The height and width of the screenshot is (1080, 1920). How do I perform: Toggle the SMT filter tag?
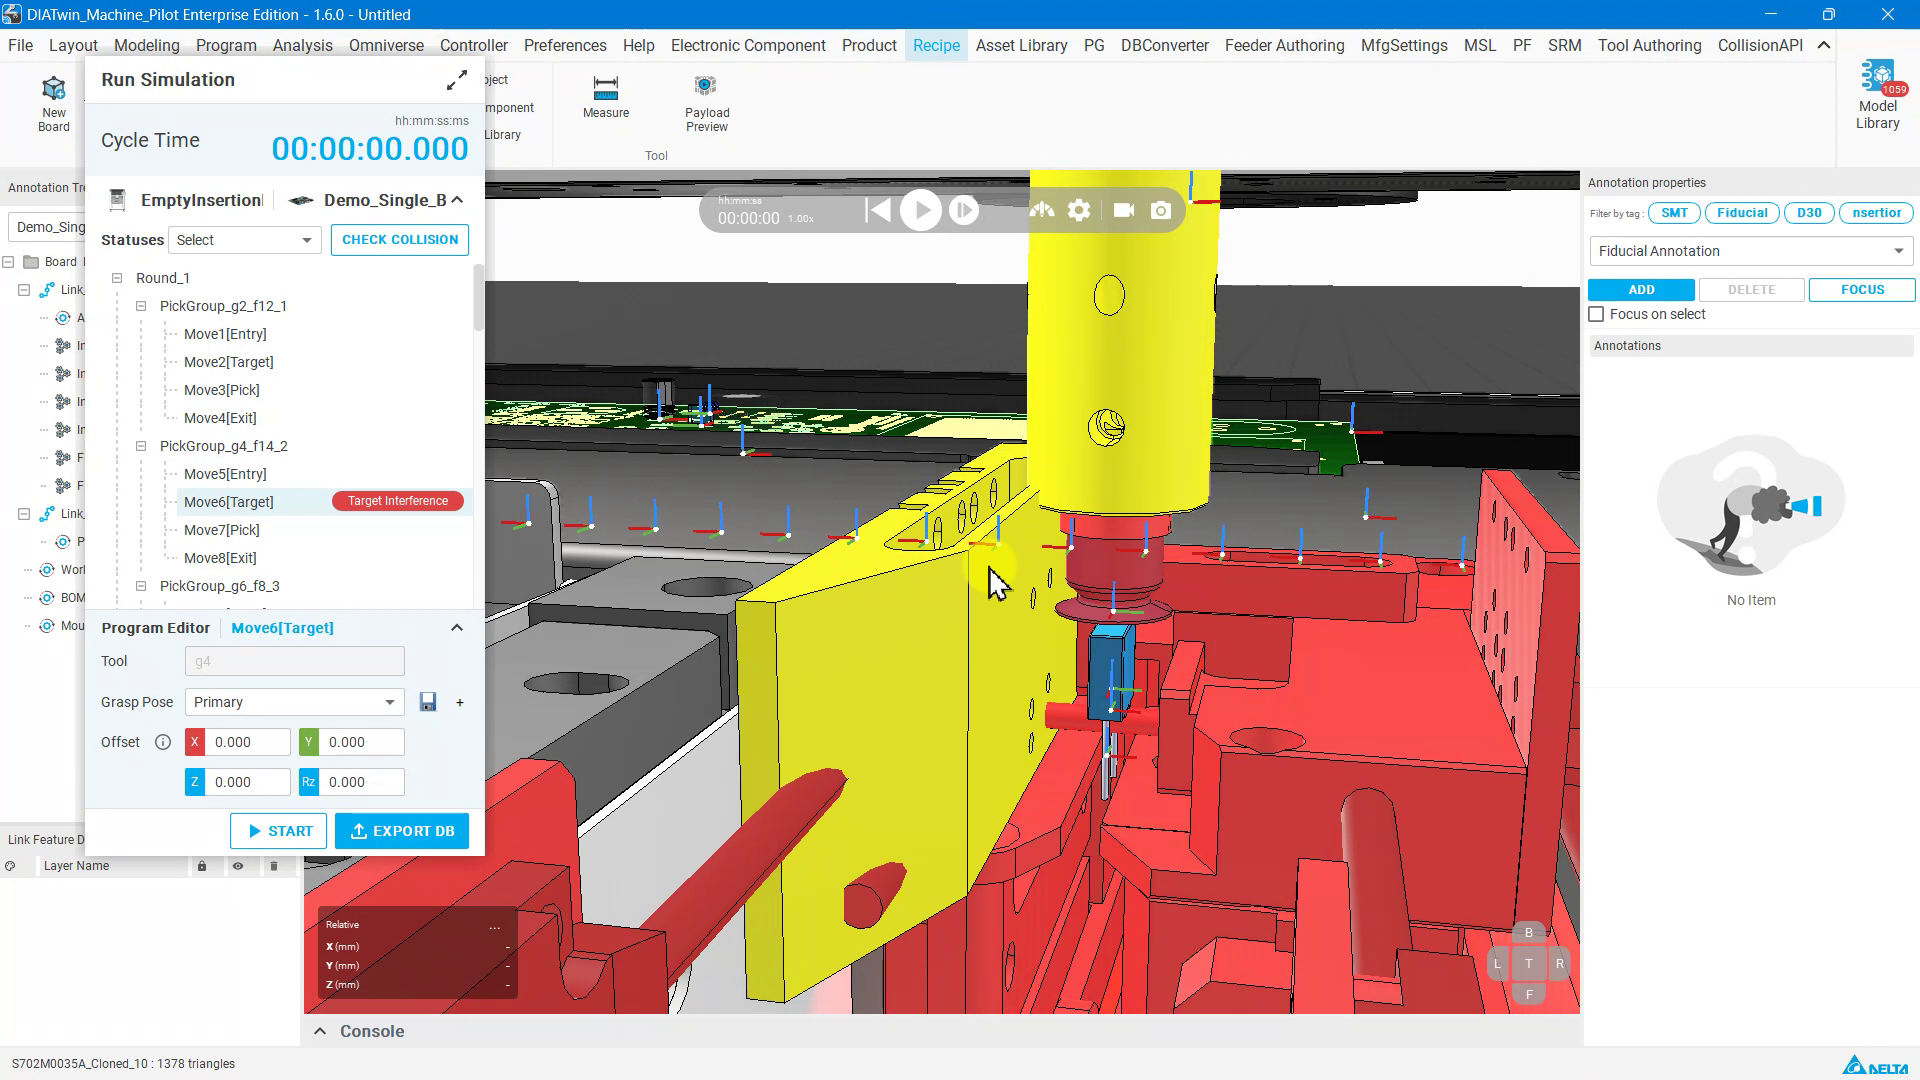[x=1674, y=213]
